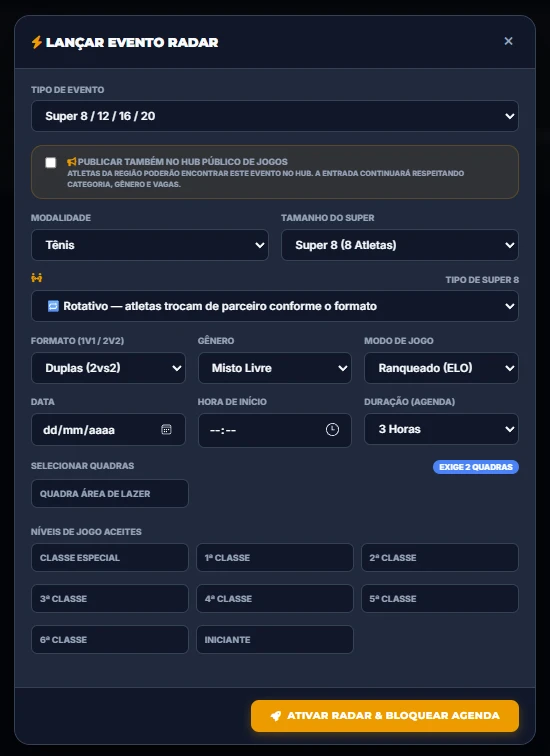This screenshot has width=550, height=756.
Task: Open the Tamanho do Super dropdown
Action: [400, 245]
